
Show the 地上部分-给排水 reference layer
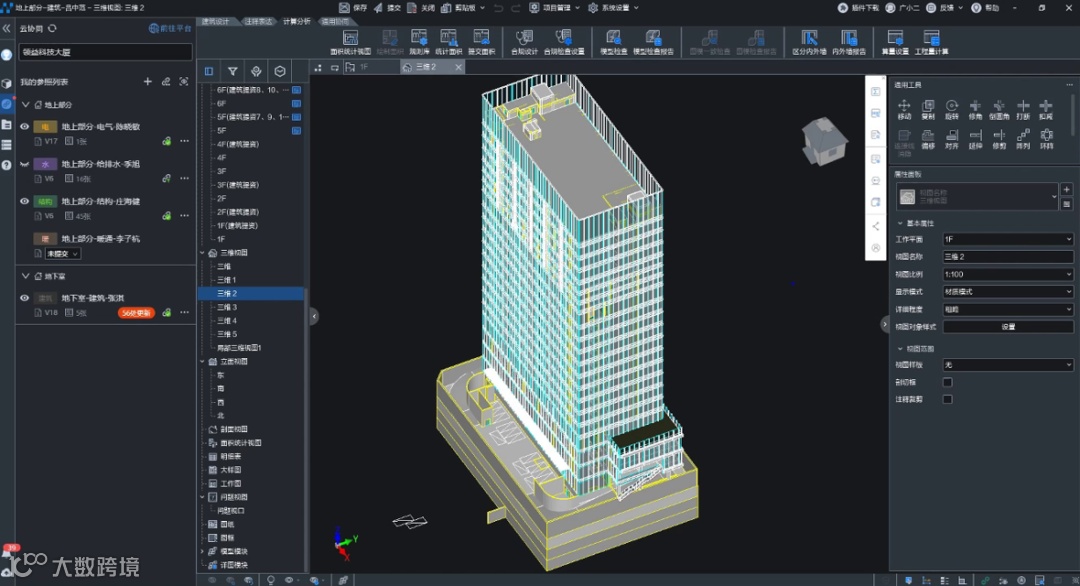coord(24,164)
